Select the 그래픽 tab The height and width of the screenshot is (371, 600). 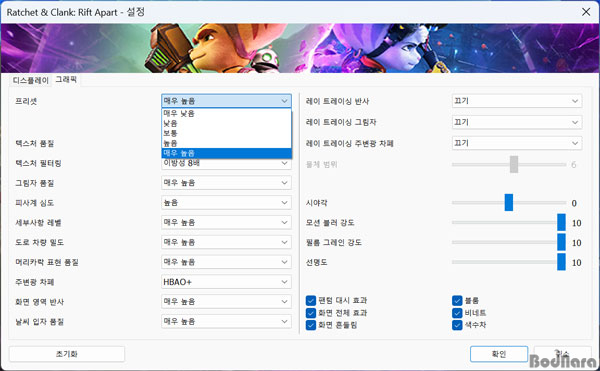(x=66, y=80)
